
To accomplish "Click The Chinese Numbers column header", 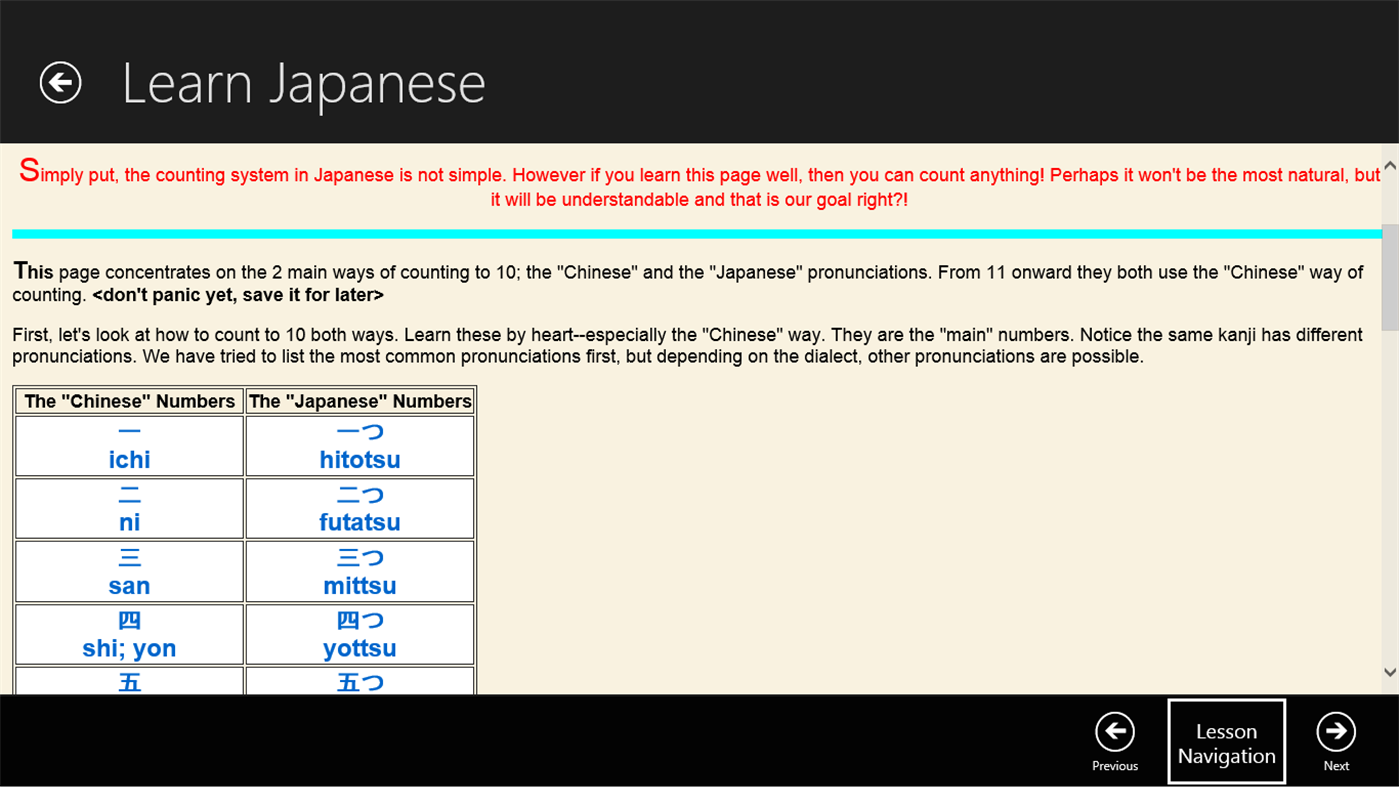I will (128, 401).
